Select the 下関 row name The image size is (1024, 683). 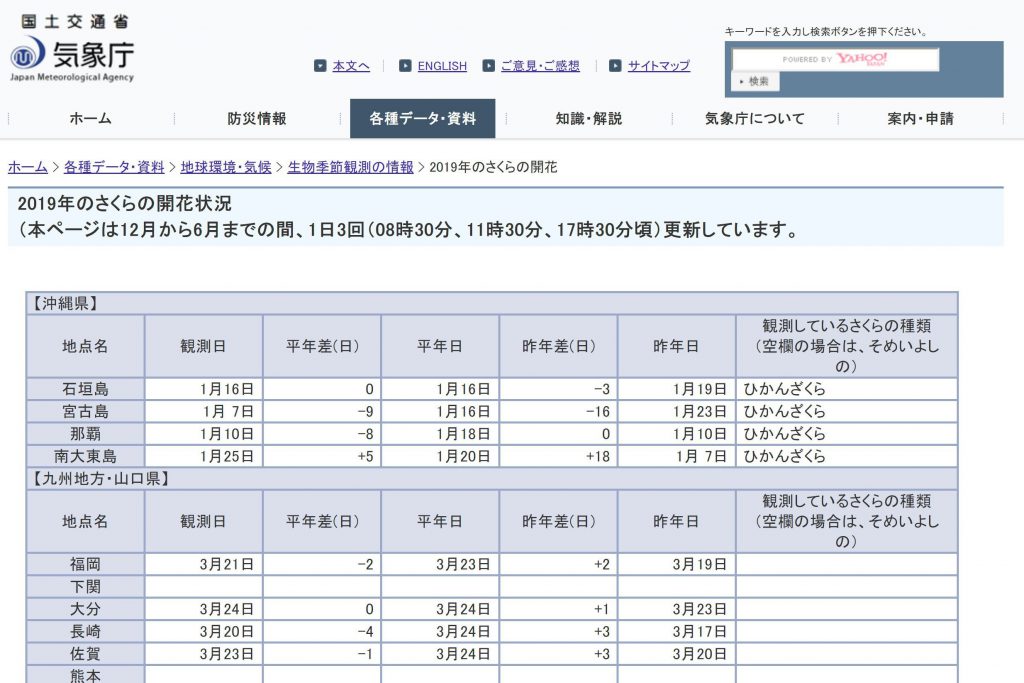[x=86, y=586]
